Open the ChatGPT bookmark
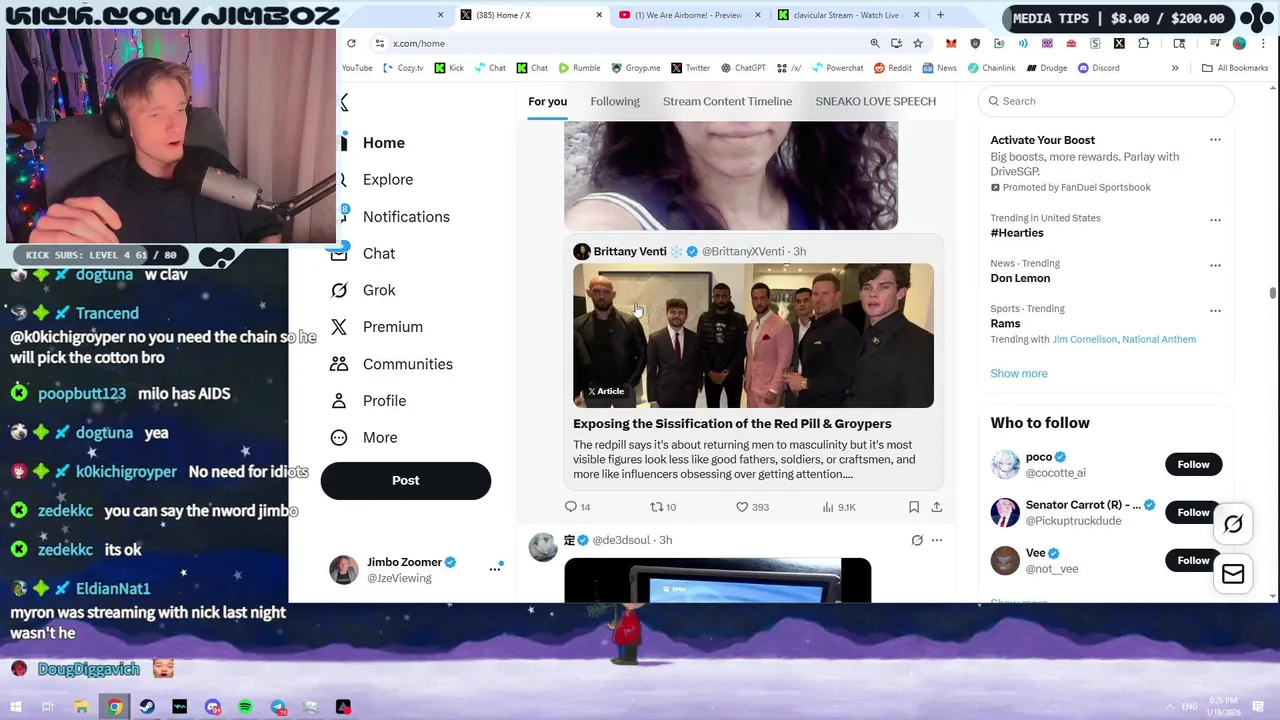 point(743,68)
